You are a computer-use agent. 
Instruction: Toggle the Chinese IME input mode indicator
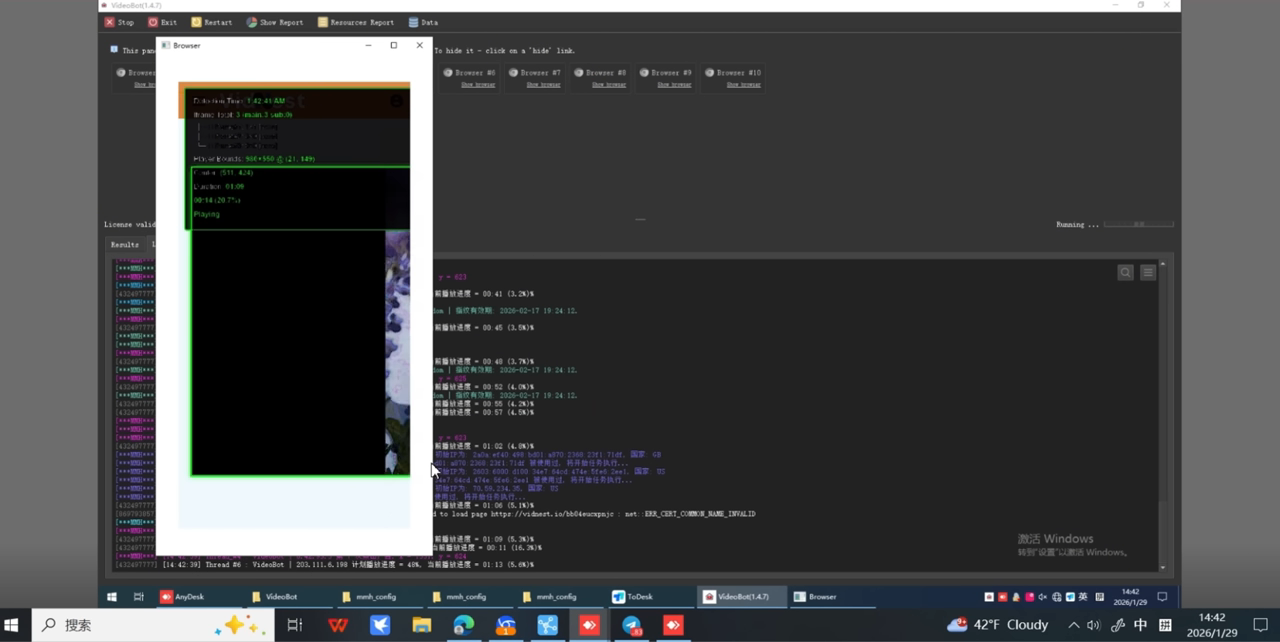pos(1140,625)
